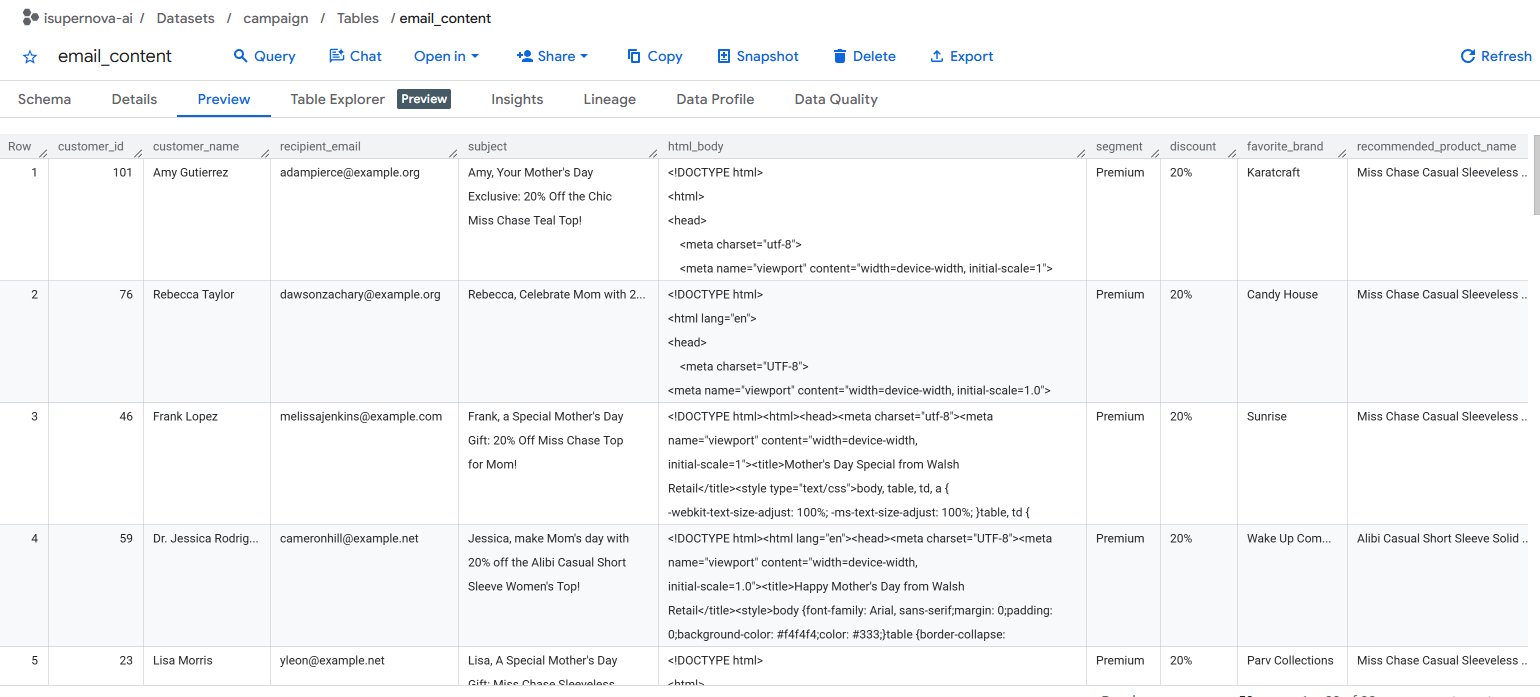Go to isupernova-ai breadcrumb
Viewport: 1540px width, 697px height.
(x=89, y=18)
